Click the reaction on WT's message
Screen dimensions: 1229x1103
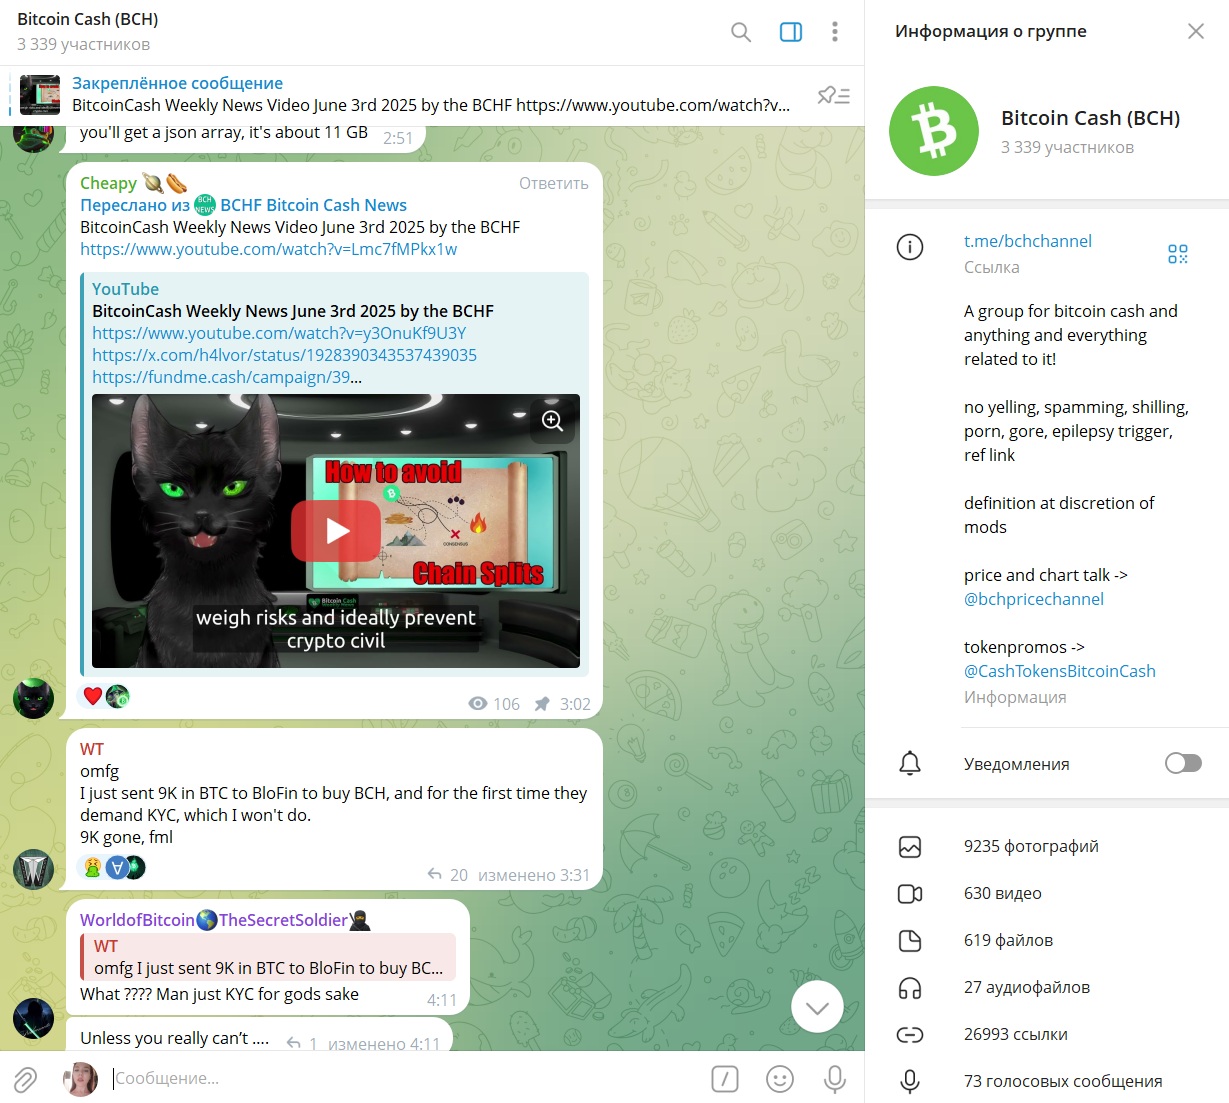pos(112,867)
